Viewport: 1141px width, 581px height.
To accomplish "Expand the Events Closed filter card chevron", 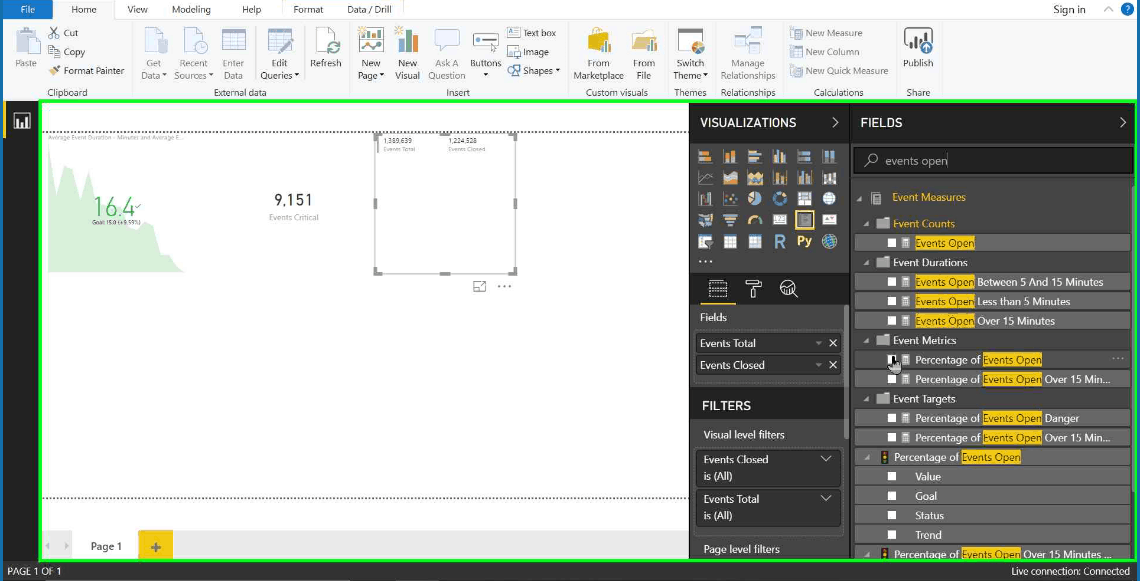I will coord(826,459).
